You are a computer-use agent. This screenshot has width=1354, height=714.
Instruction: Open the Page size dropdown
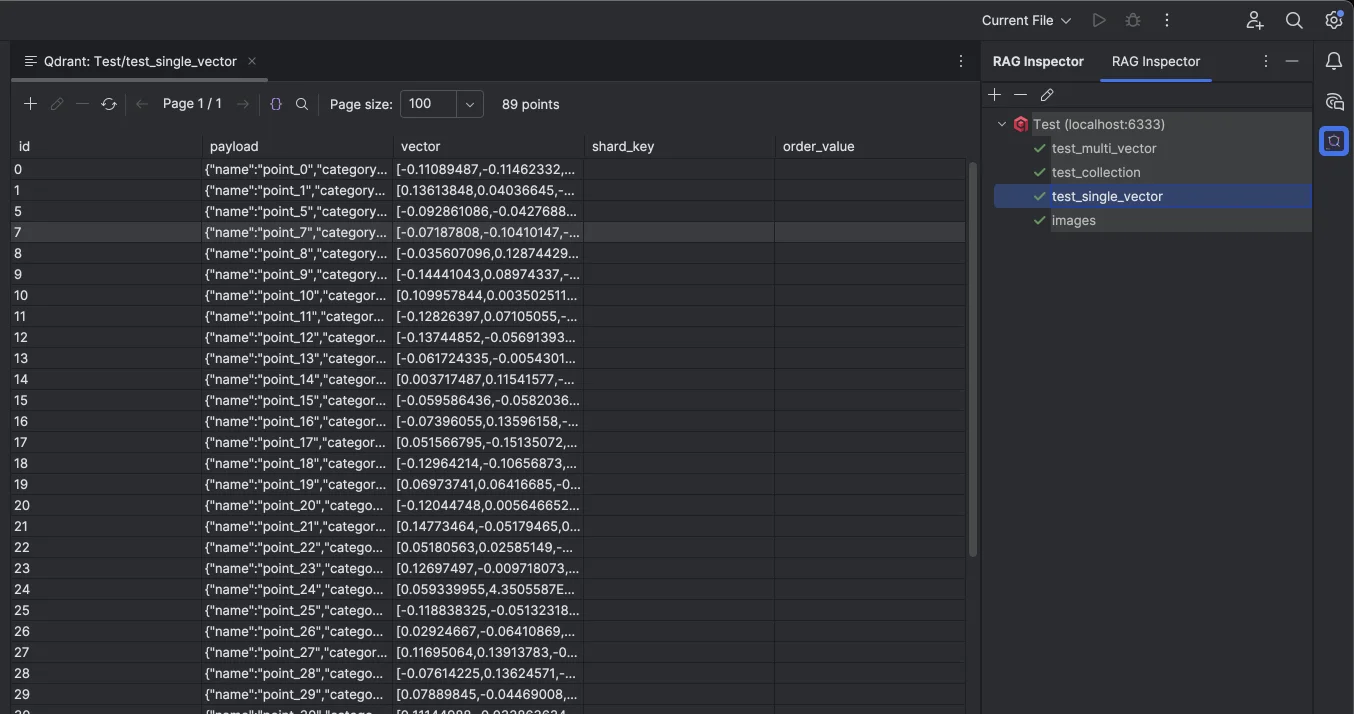tap(470, 104)
